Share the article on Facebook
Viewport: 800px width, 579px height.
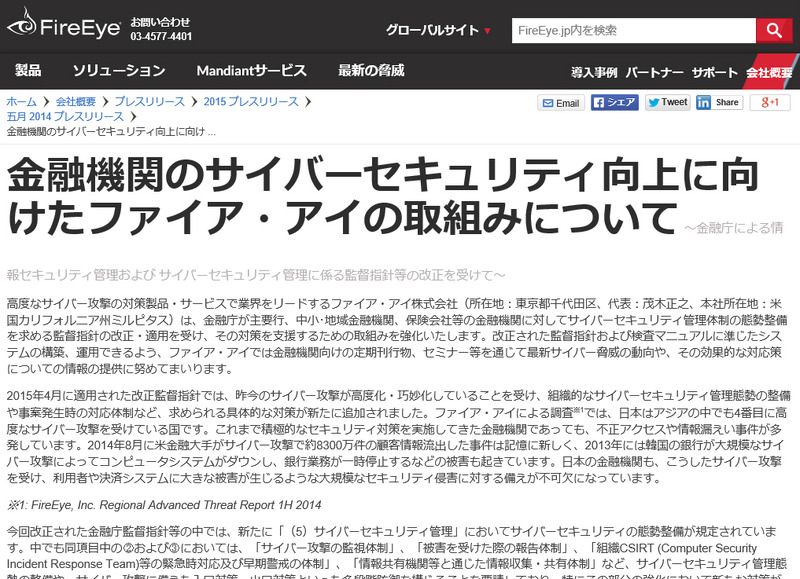(x=614, y=102)
